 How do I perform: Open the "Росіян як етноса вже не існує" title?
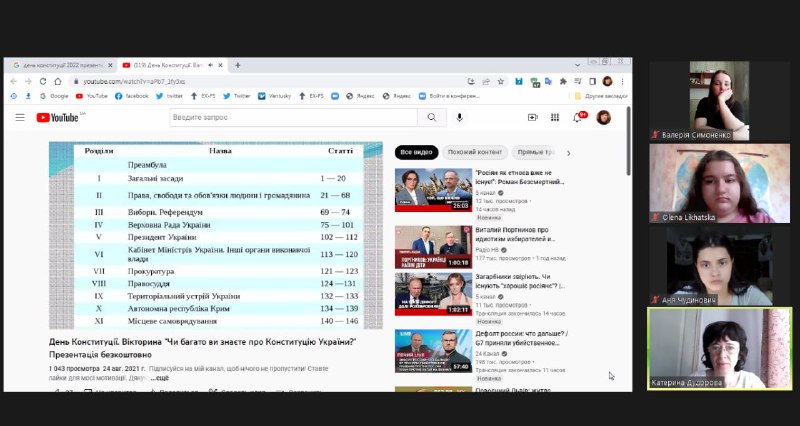pos(520,177)
